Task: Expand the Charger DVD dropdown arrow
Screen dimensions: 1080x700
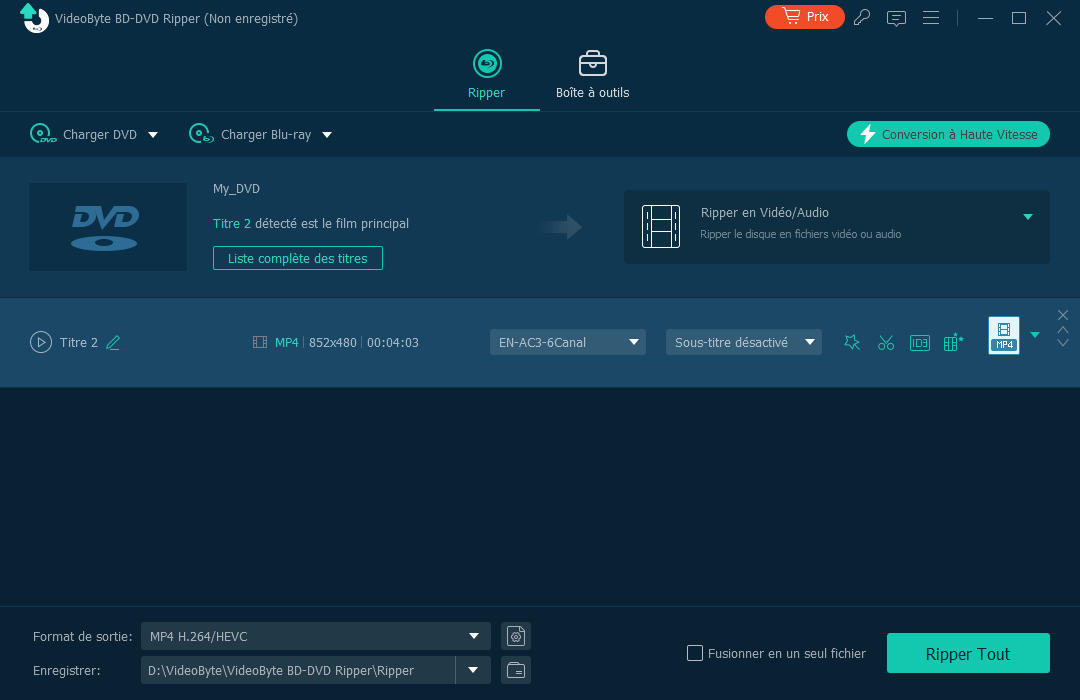Action: click(x=153, y=134)
